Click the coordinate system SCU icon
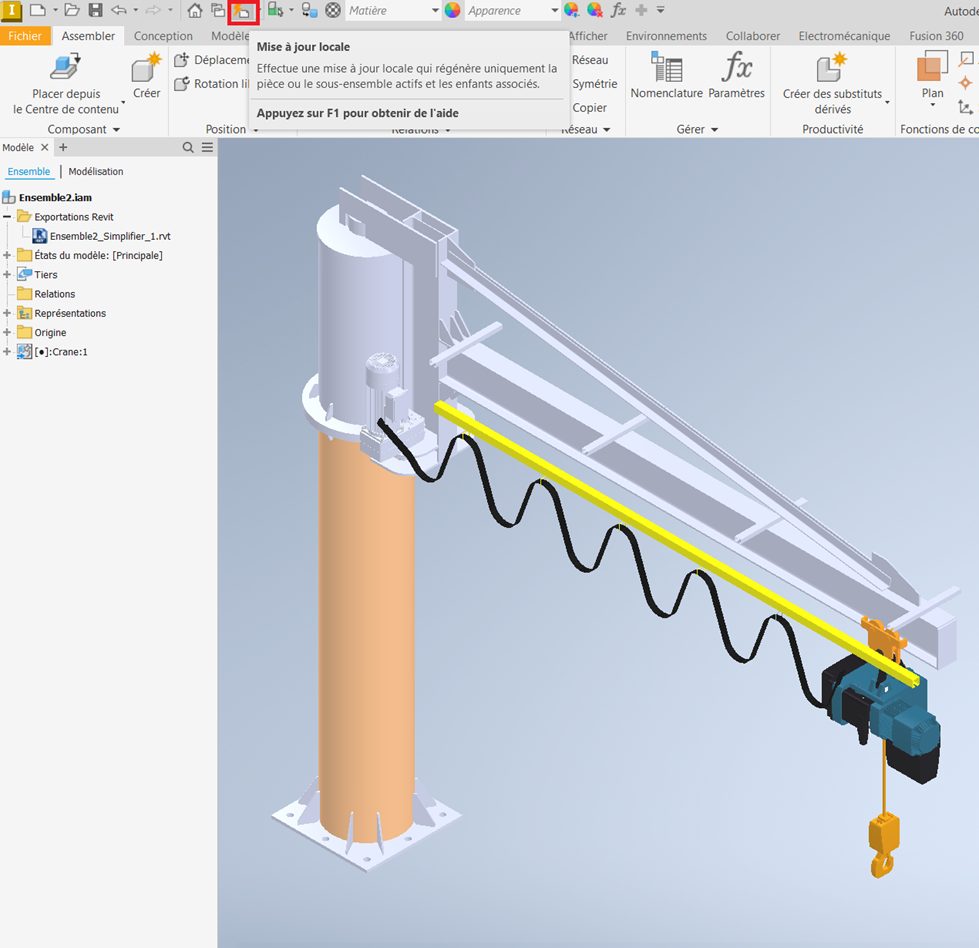 [966, 107]
